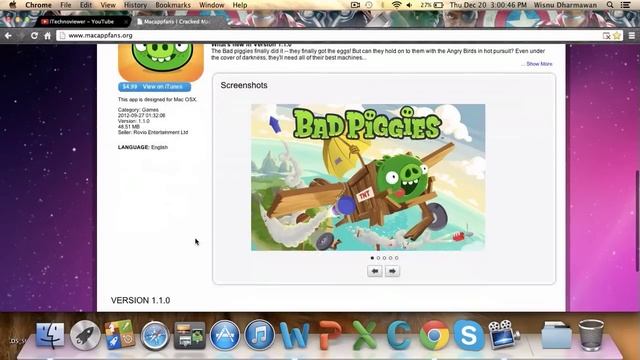Image resolution: width=640 pixels, height=360 pixels.
Task: Open the folder stack in dock
Action: click(556, 335)
